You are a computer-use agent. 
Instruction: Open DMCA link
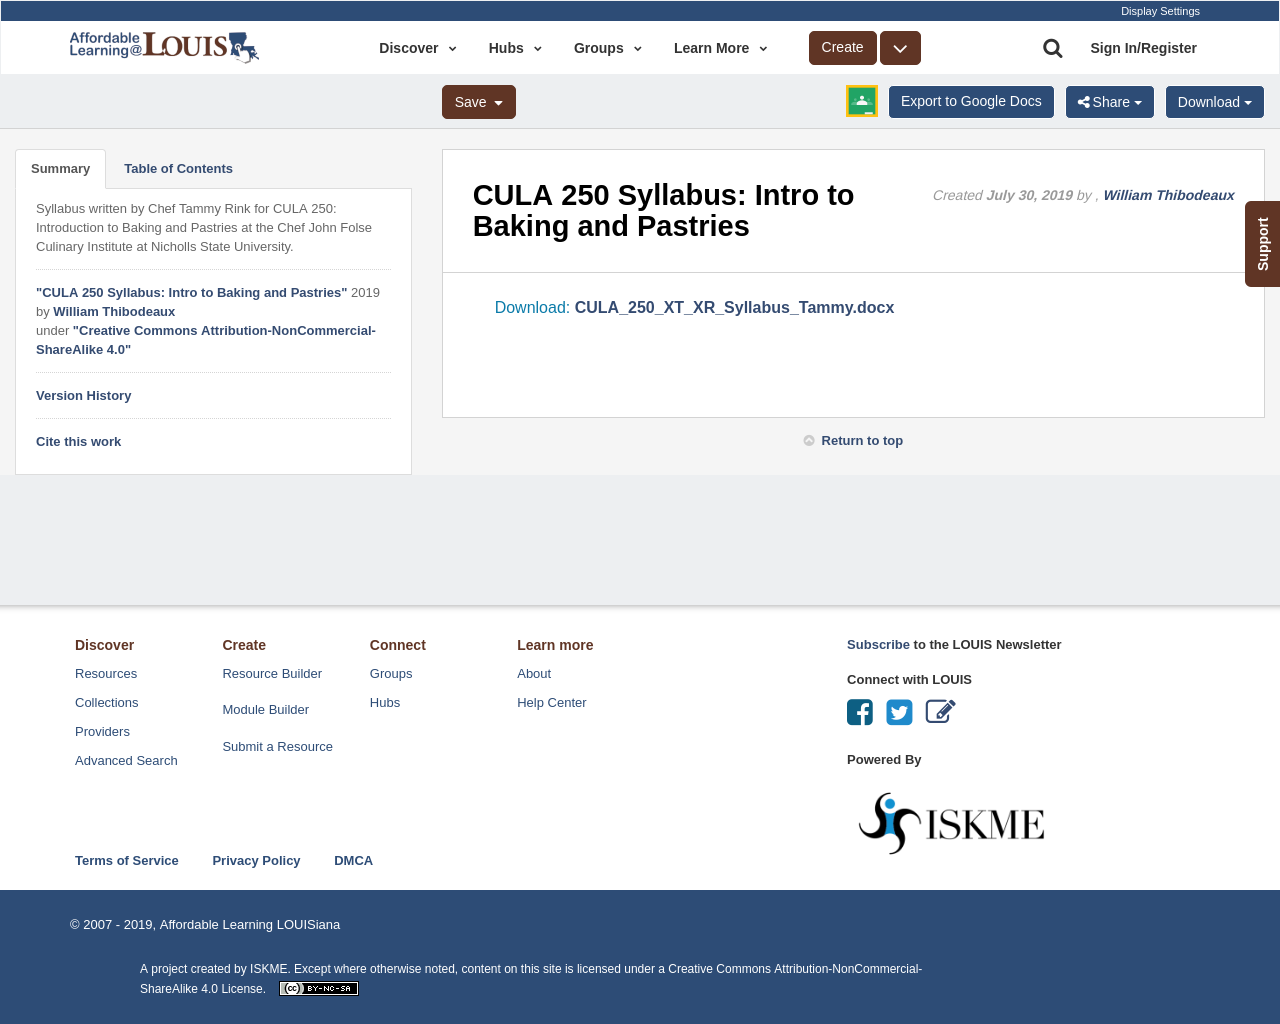pyautogui.click(x=353, y=861)
